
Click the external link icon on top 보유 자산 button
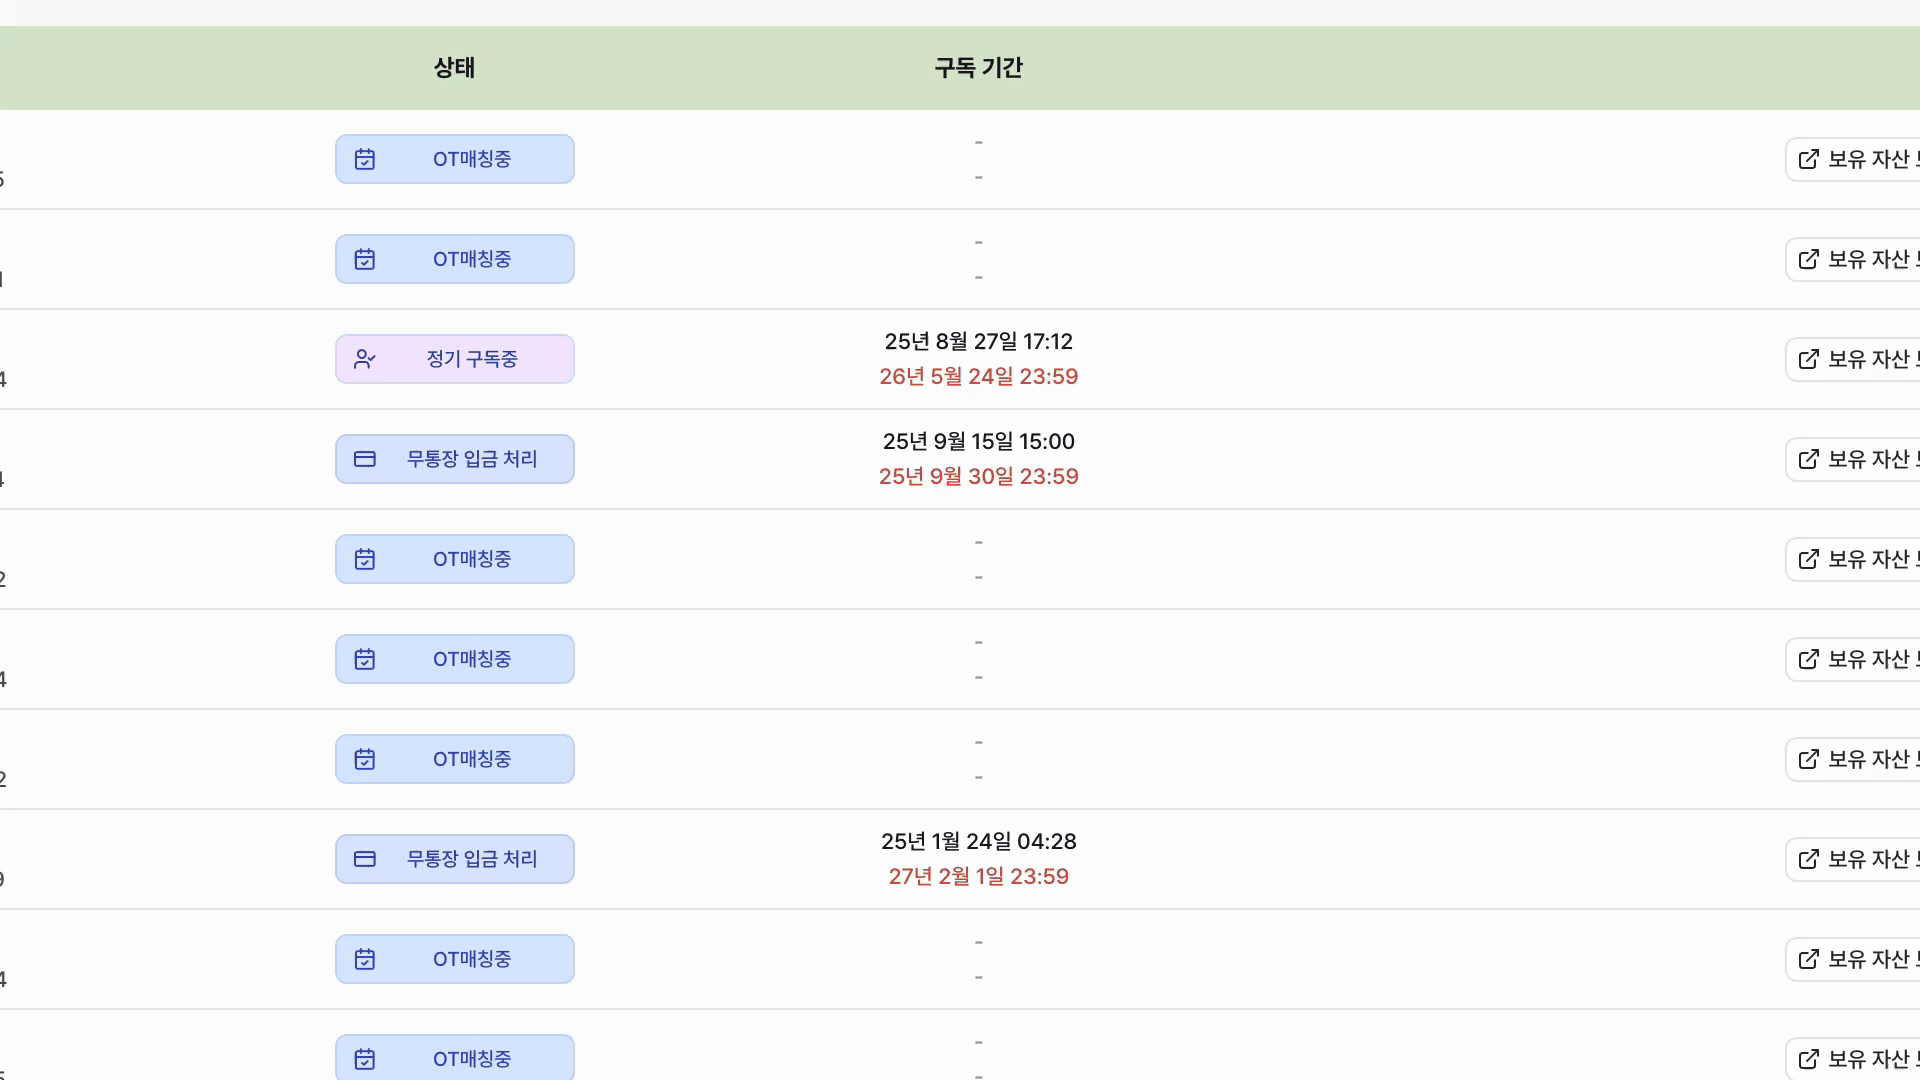pyautogui.click(x=1808, y=159)
